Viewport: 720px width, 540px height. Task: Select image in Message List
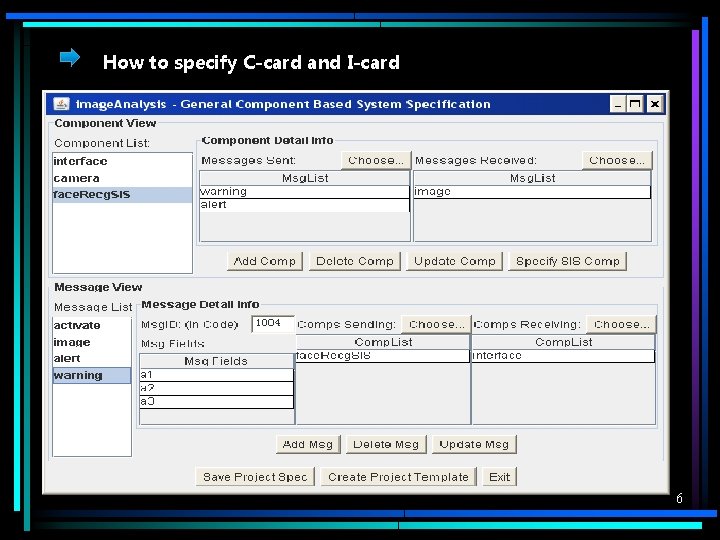point(92,343)
